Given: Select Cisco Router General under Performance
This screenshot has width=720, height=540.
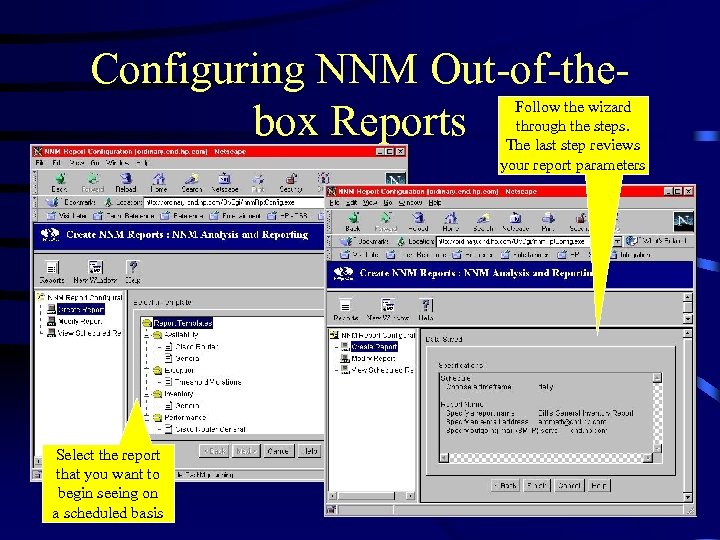Looking at the screenshot, I should click(x=205, y=429).
